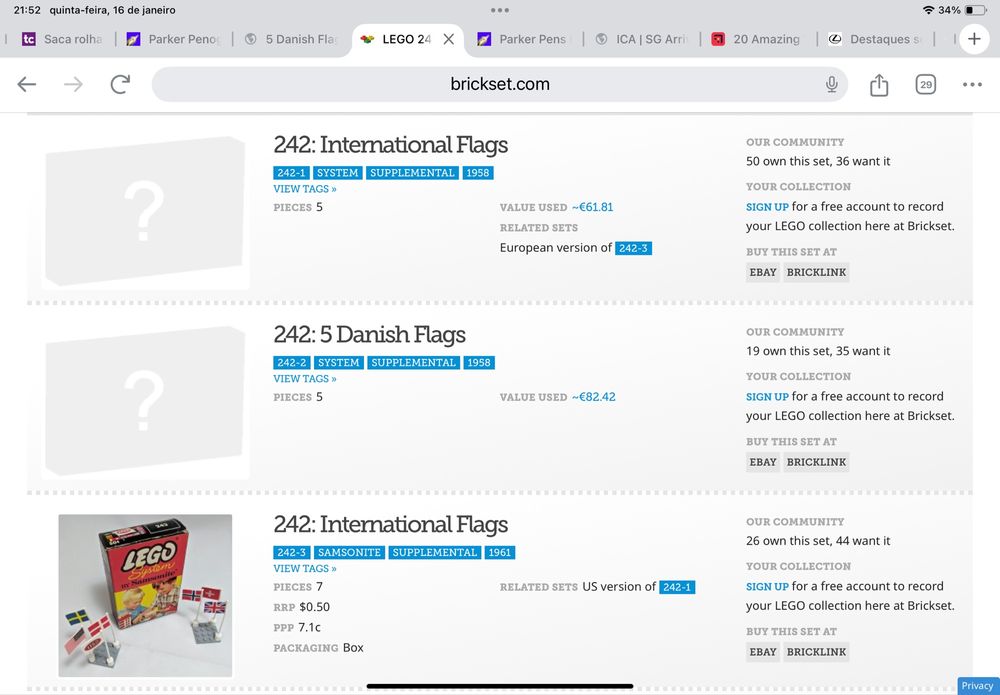Screen dimensions: 1000x695
Task: Switch to the Saca rolha tab
Action: (x=62, y=39)
